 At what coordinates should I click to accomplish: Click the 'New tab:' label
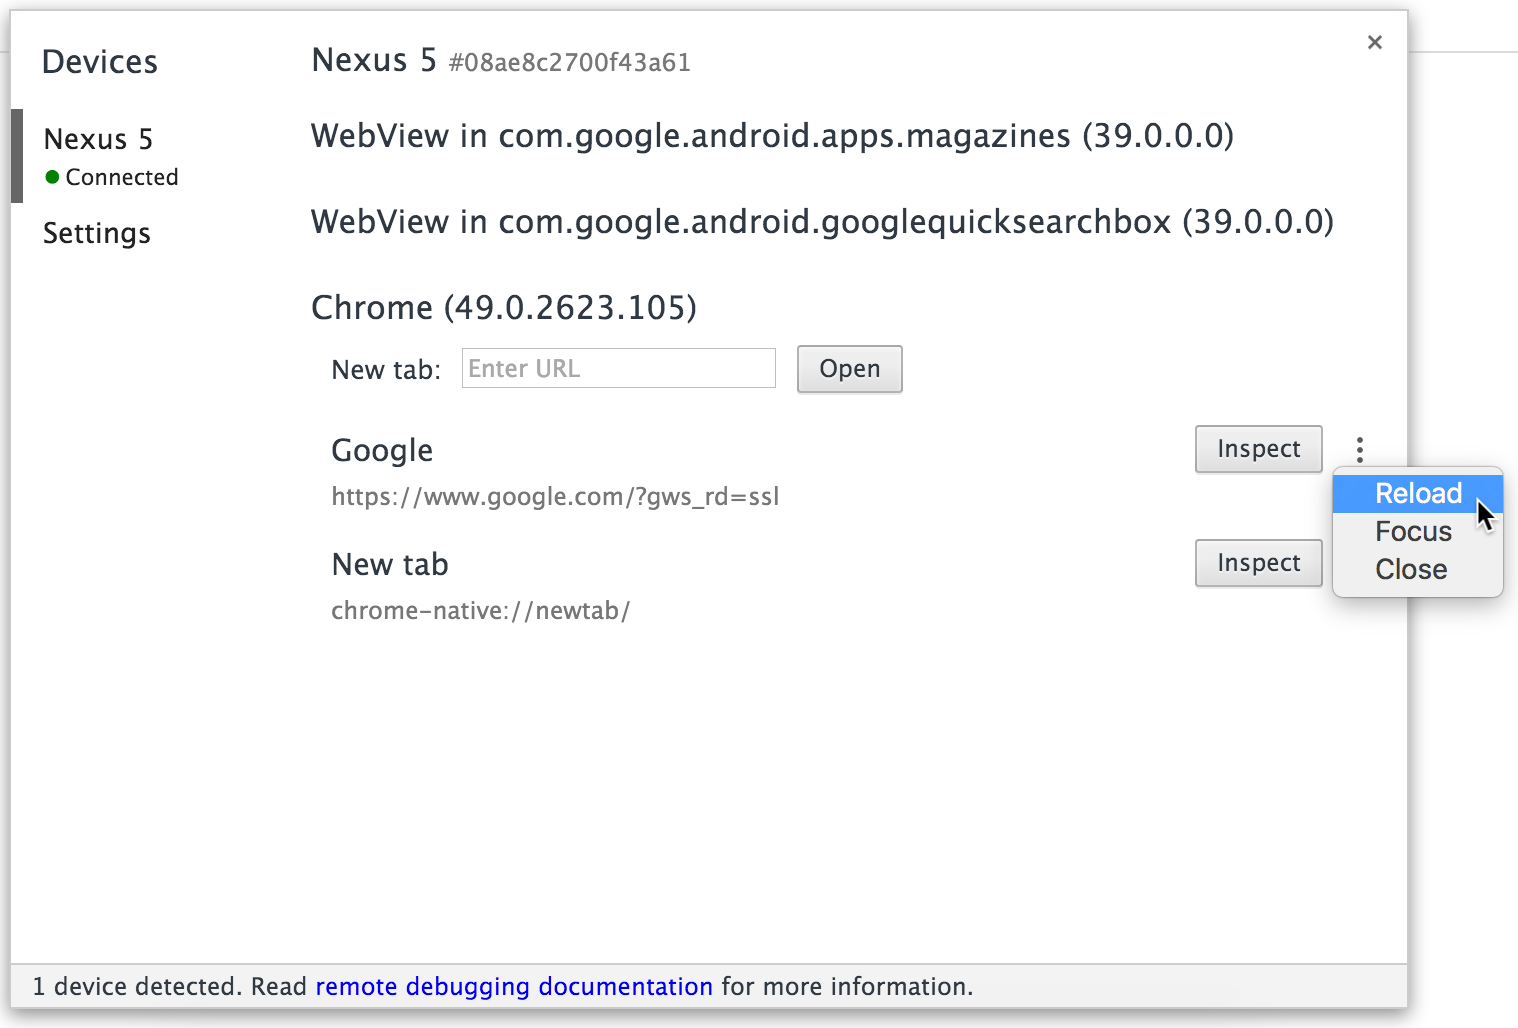386,370
